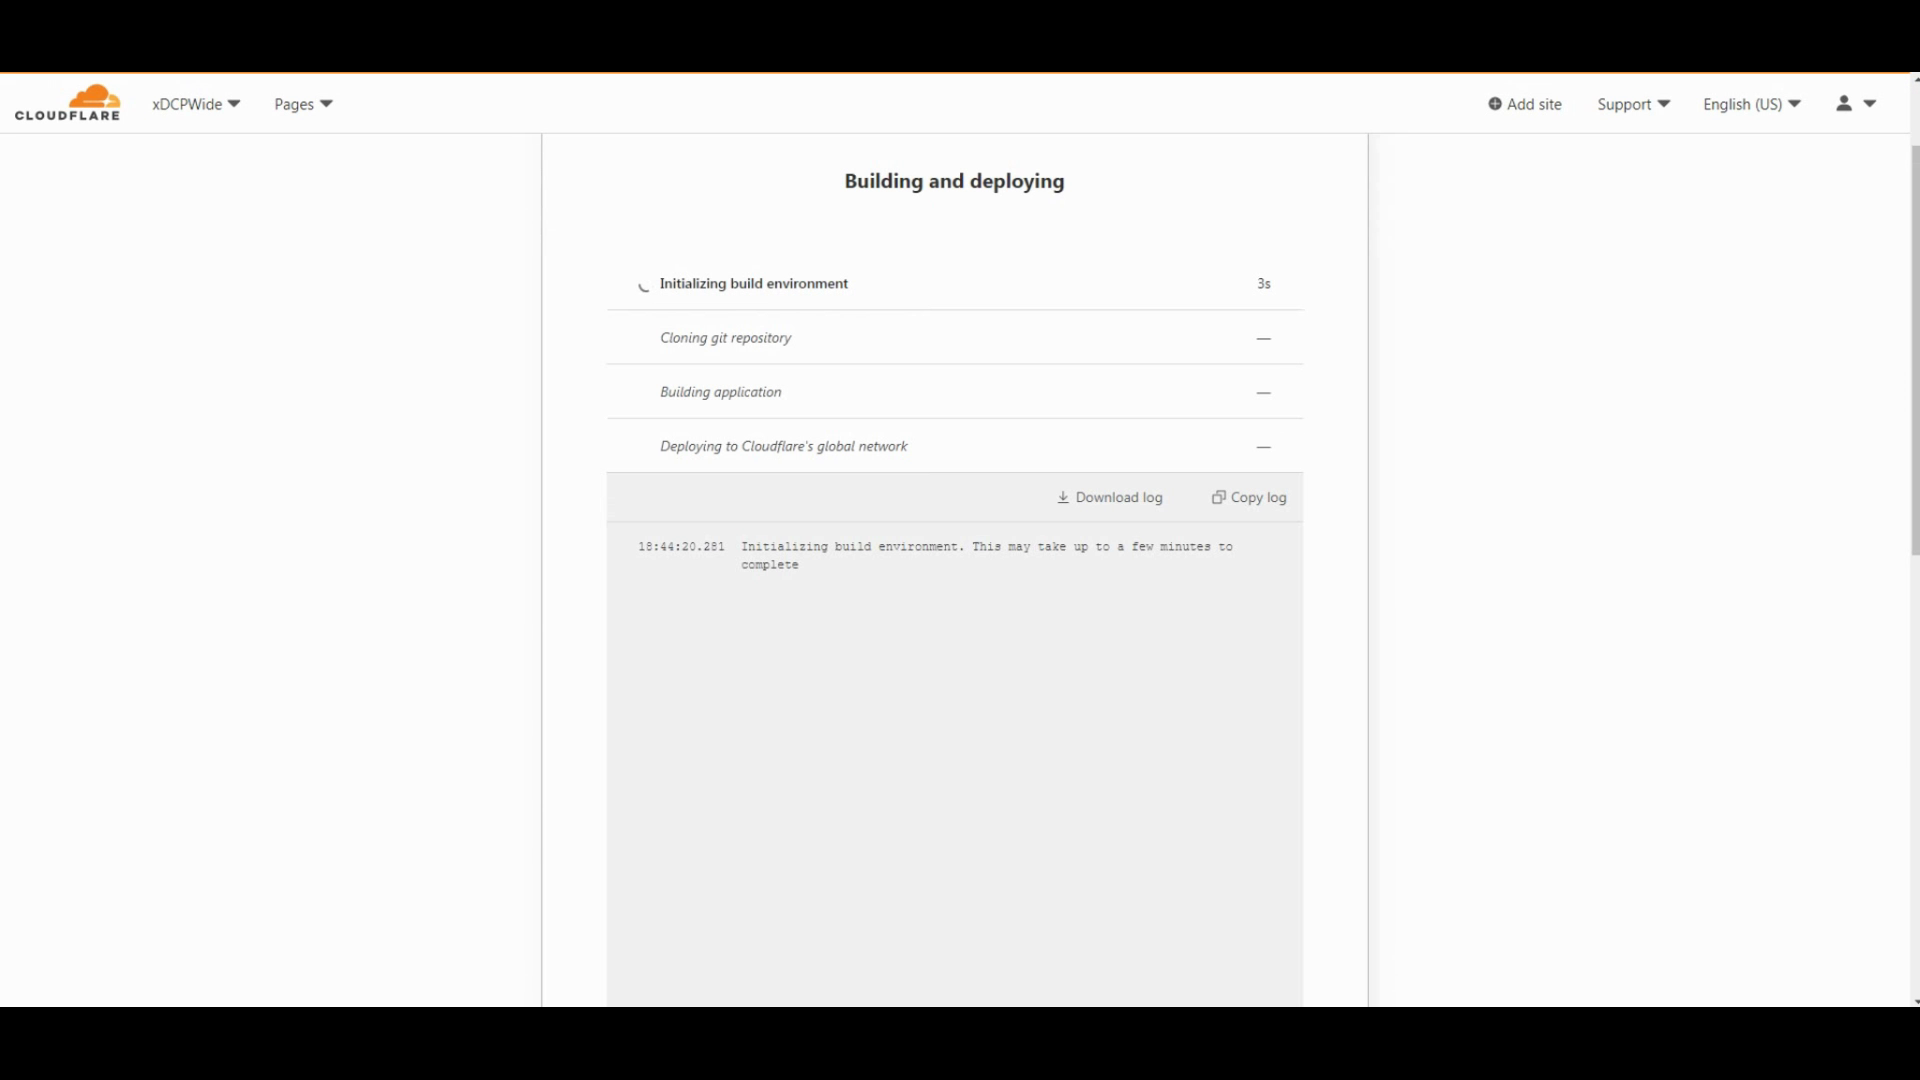Click the Download log arrow icon
This screenshot has width=1920, height=1080.
click(1063, 498)
